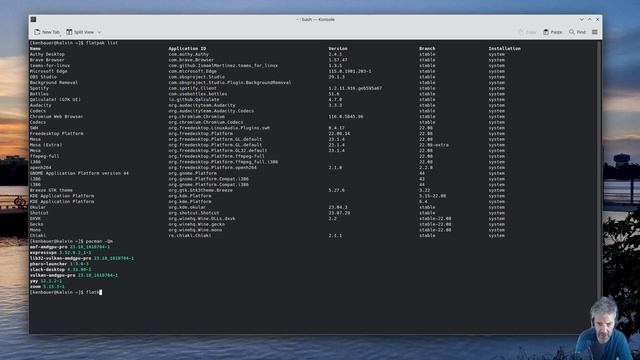Click the 'Freedesktop Platform' row name

(x=56, y=133)
